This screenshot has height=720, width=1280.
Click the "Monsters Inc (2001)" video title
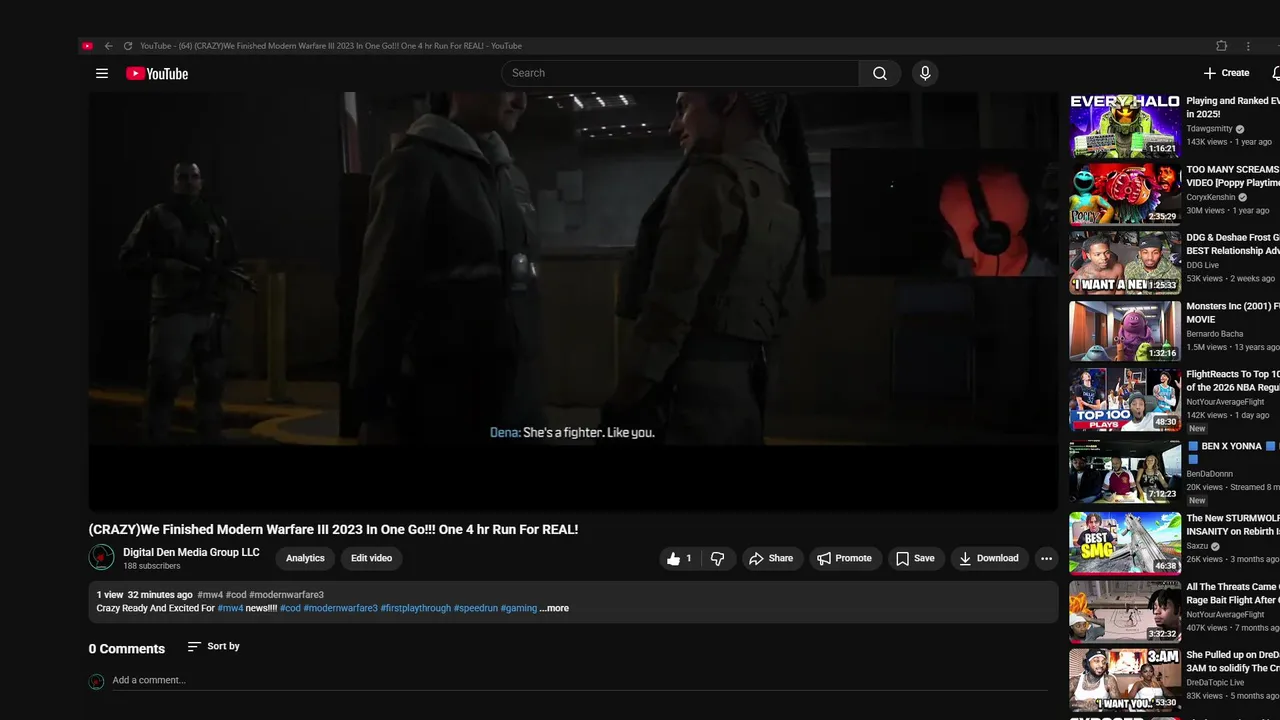tap(1233, 313)
